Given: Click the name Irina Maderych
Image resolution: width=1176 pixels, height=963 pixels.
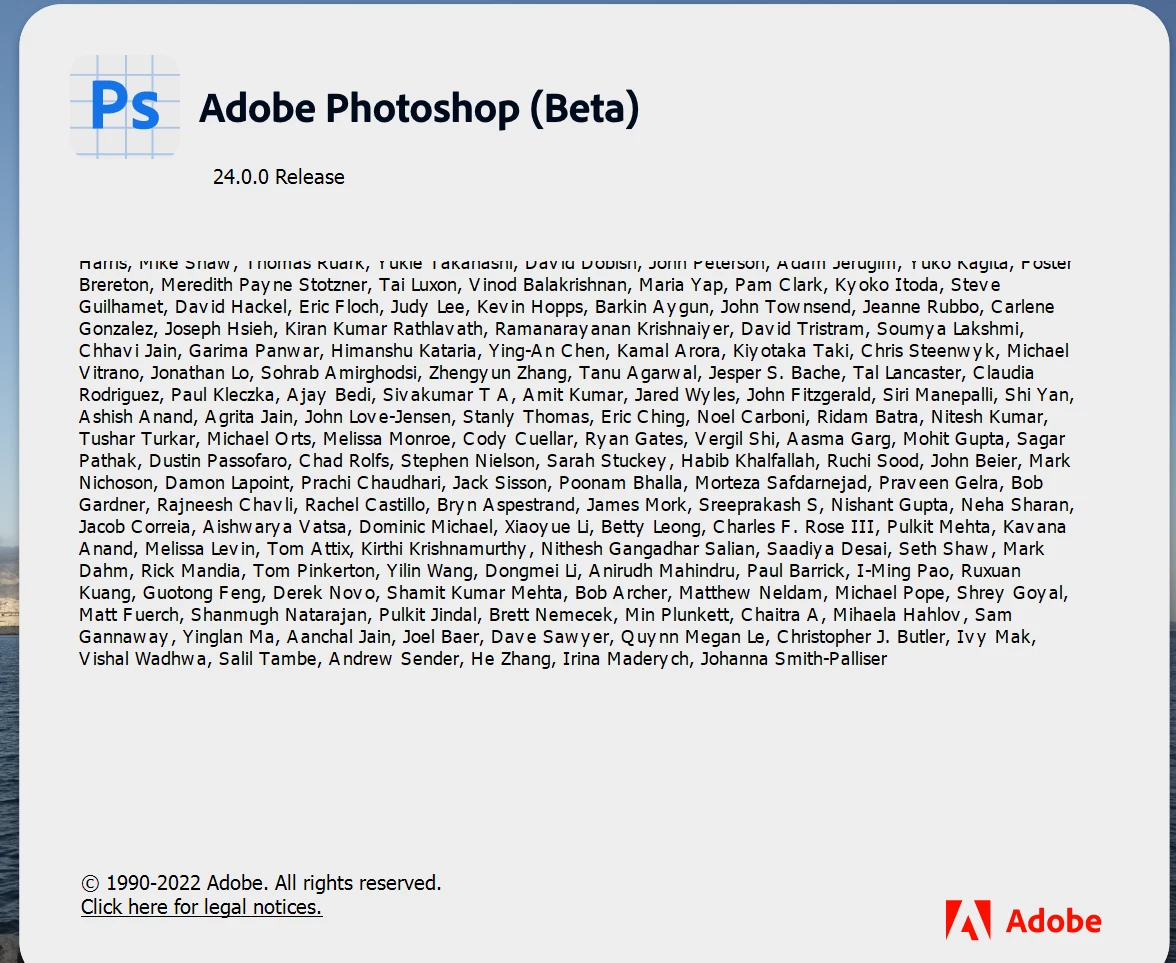Looking at the screenshot, I should point(626,658).
